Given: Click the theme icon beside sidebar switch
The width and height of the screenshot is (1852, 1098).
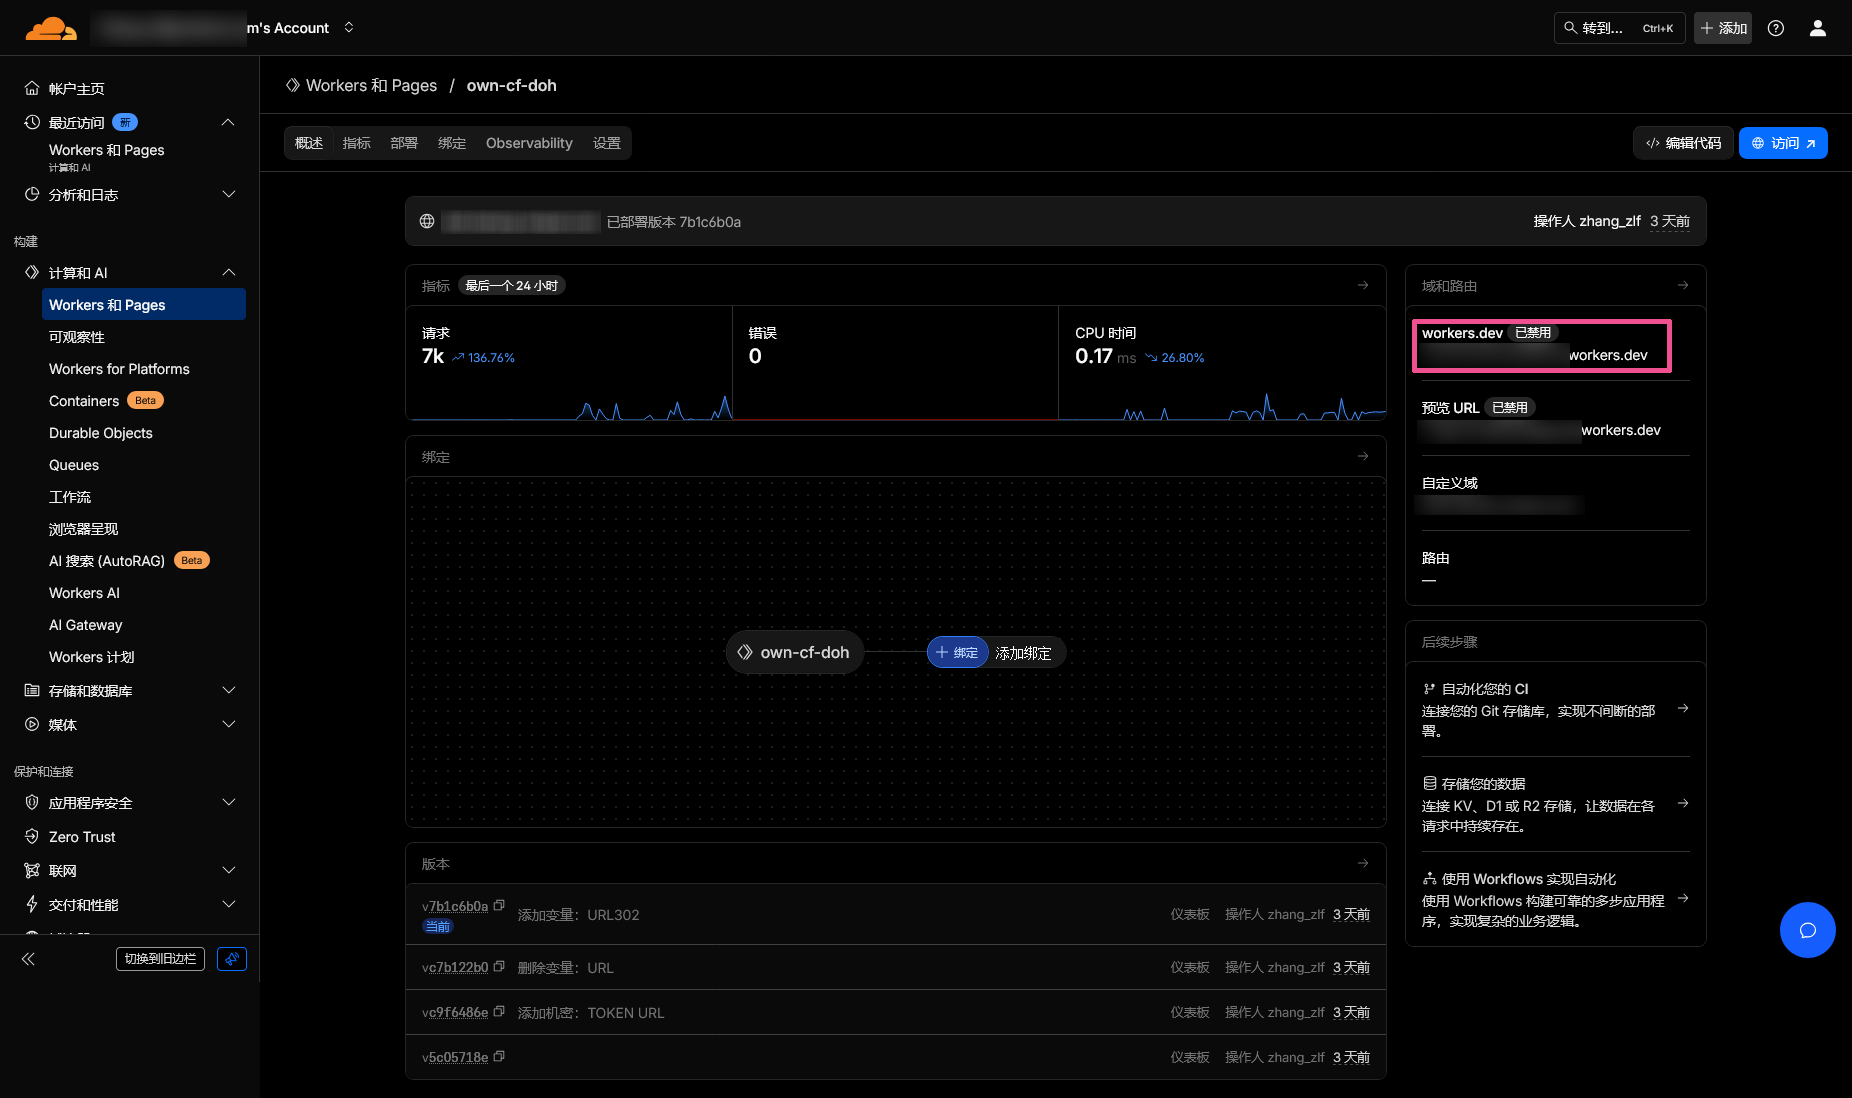Looking at the screenshot, I should pos(232,959).
